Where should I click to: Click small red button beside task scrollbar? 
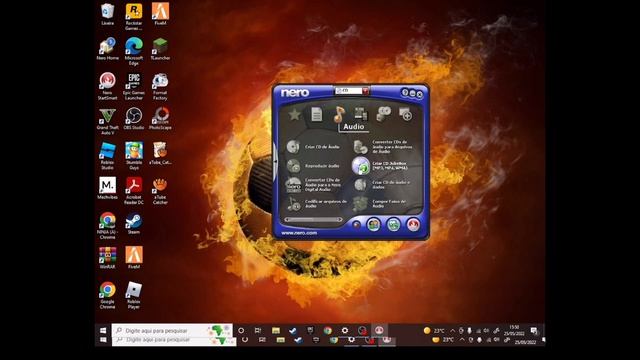[x=357, y=224]
